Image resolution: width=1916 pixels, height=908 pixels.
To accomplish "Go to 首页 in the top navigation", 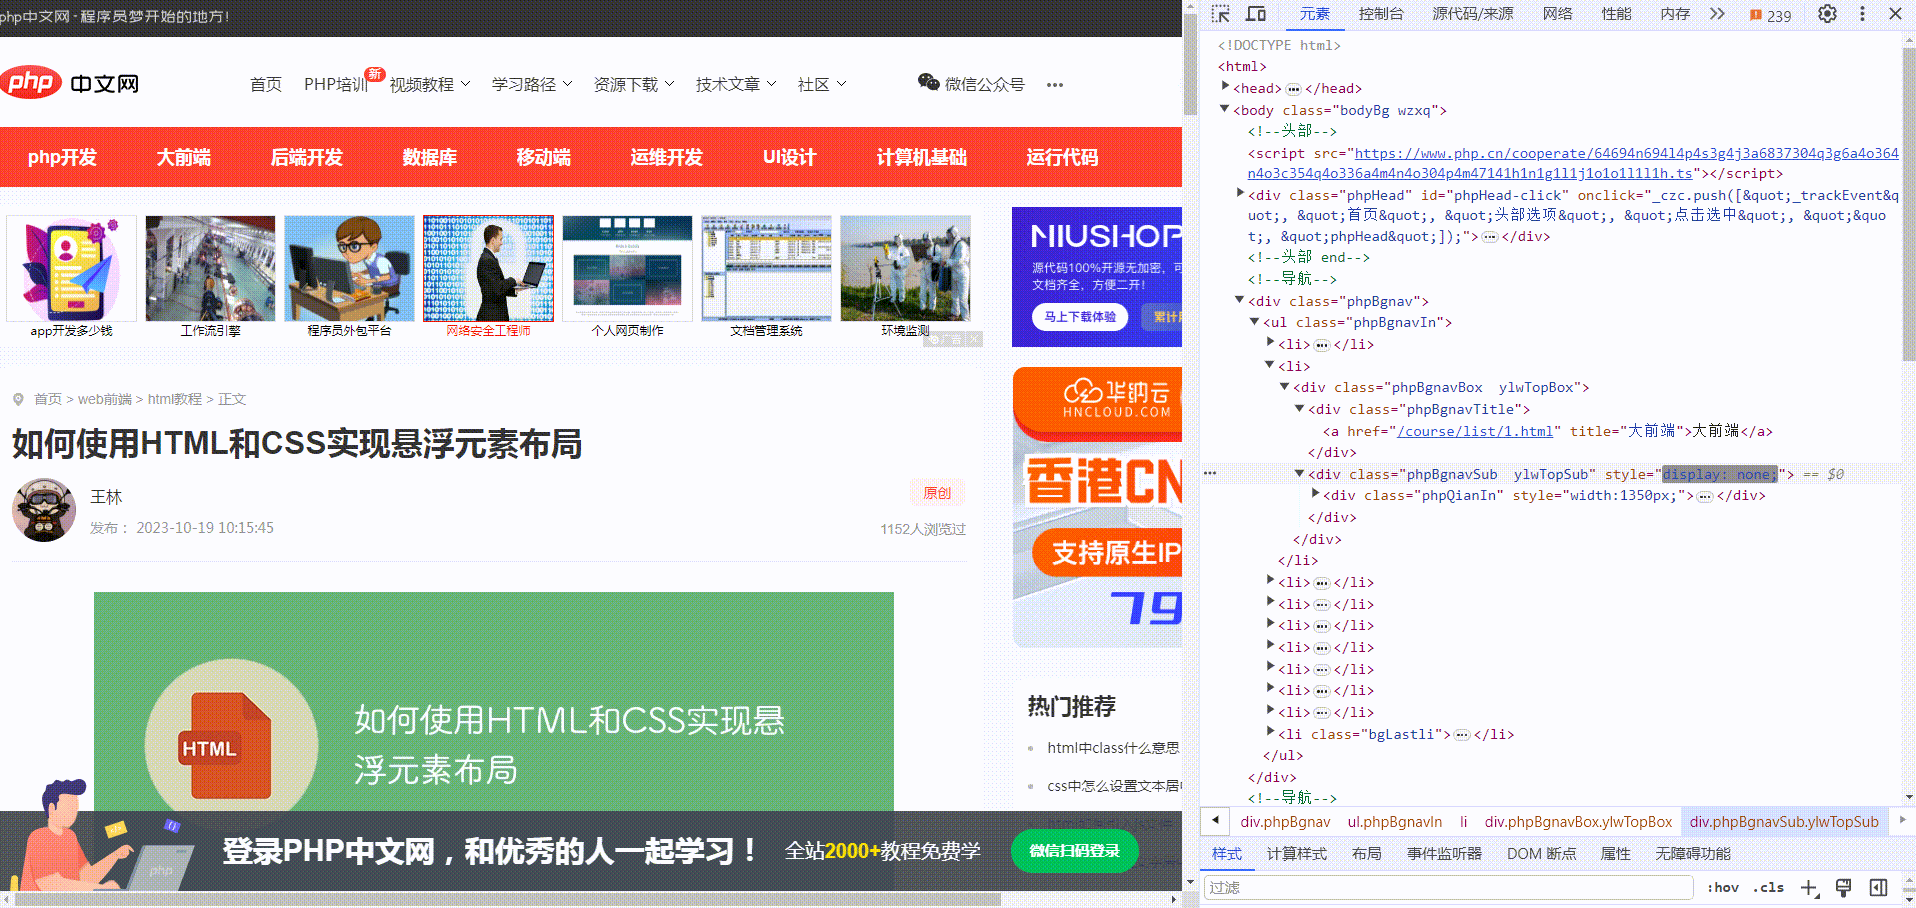I will click(x=266, y=85).
